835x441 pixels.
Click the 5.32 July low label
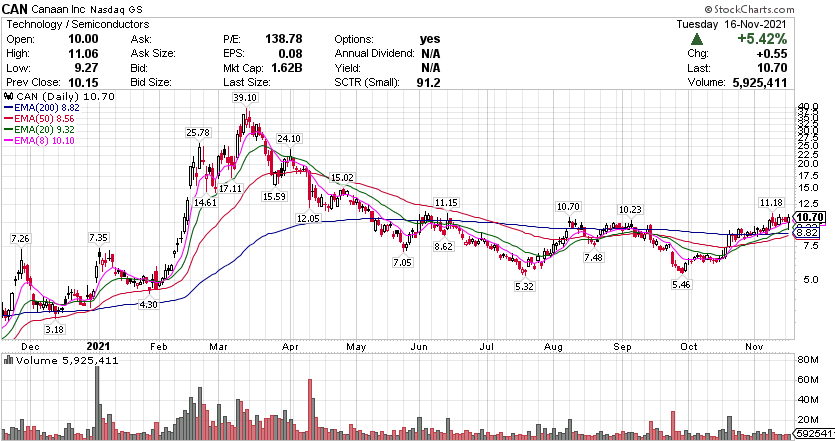click(525, 287)
